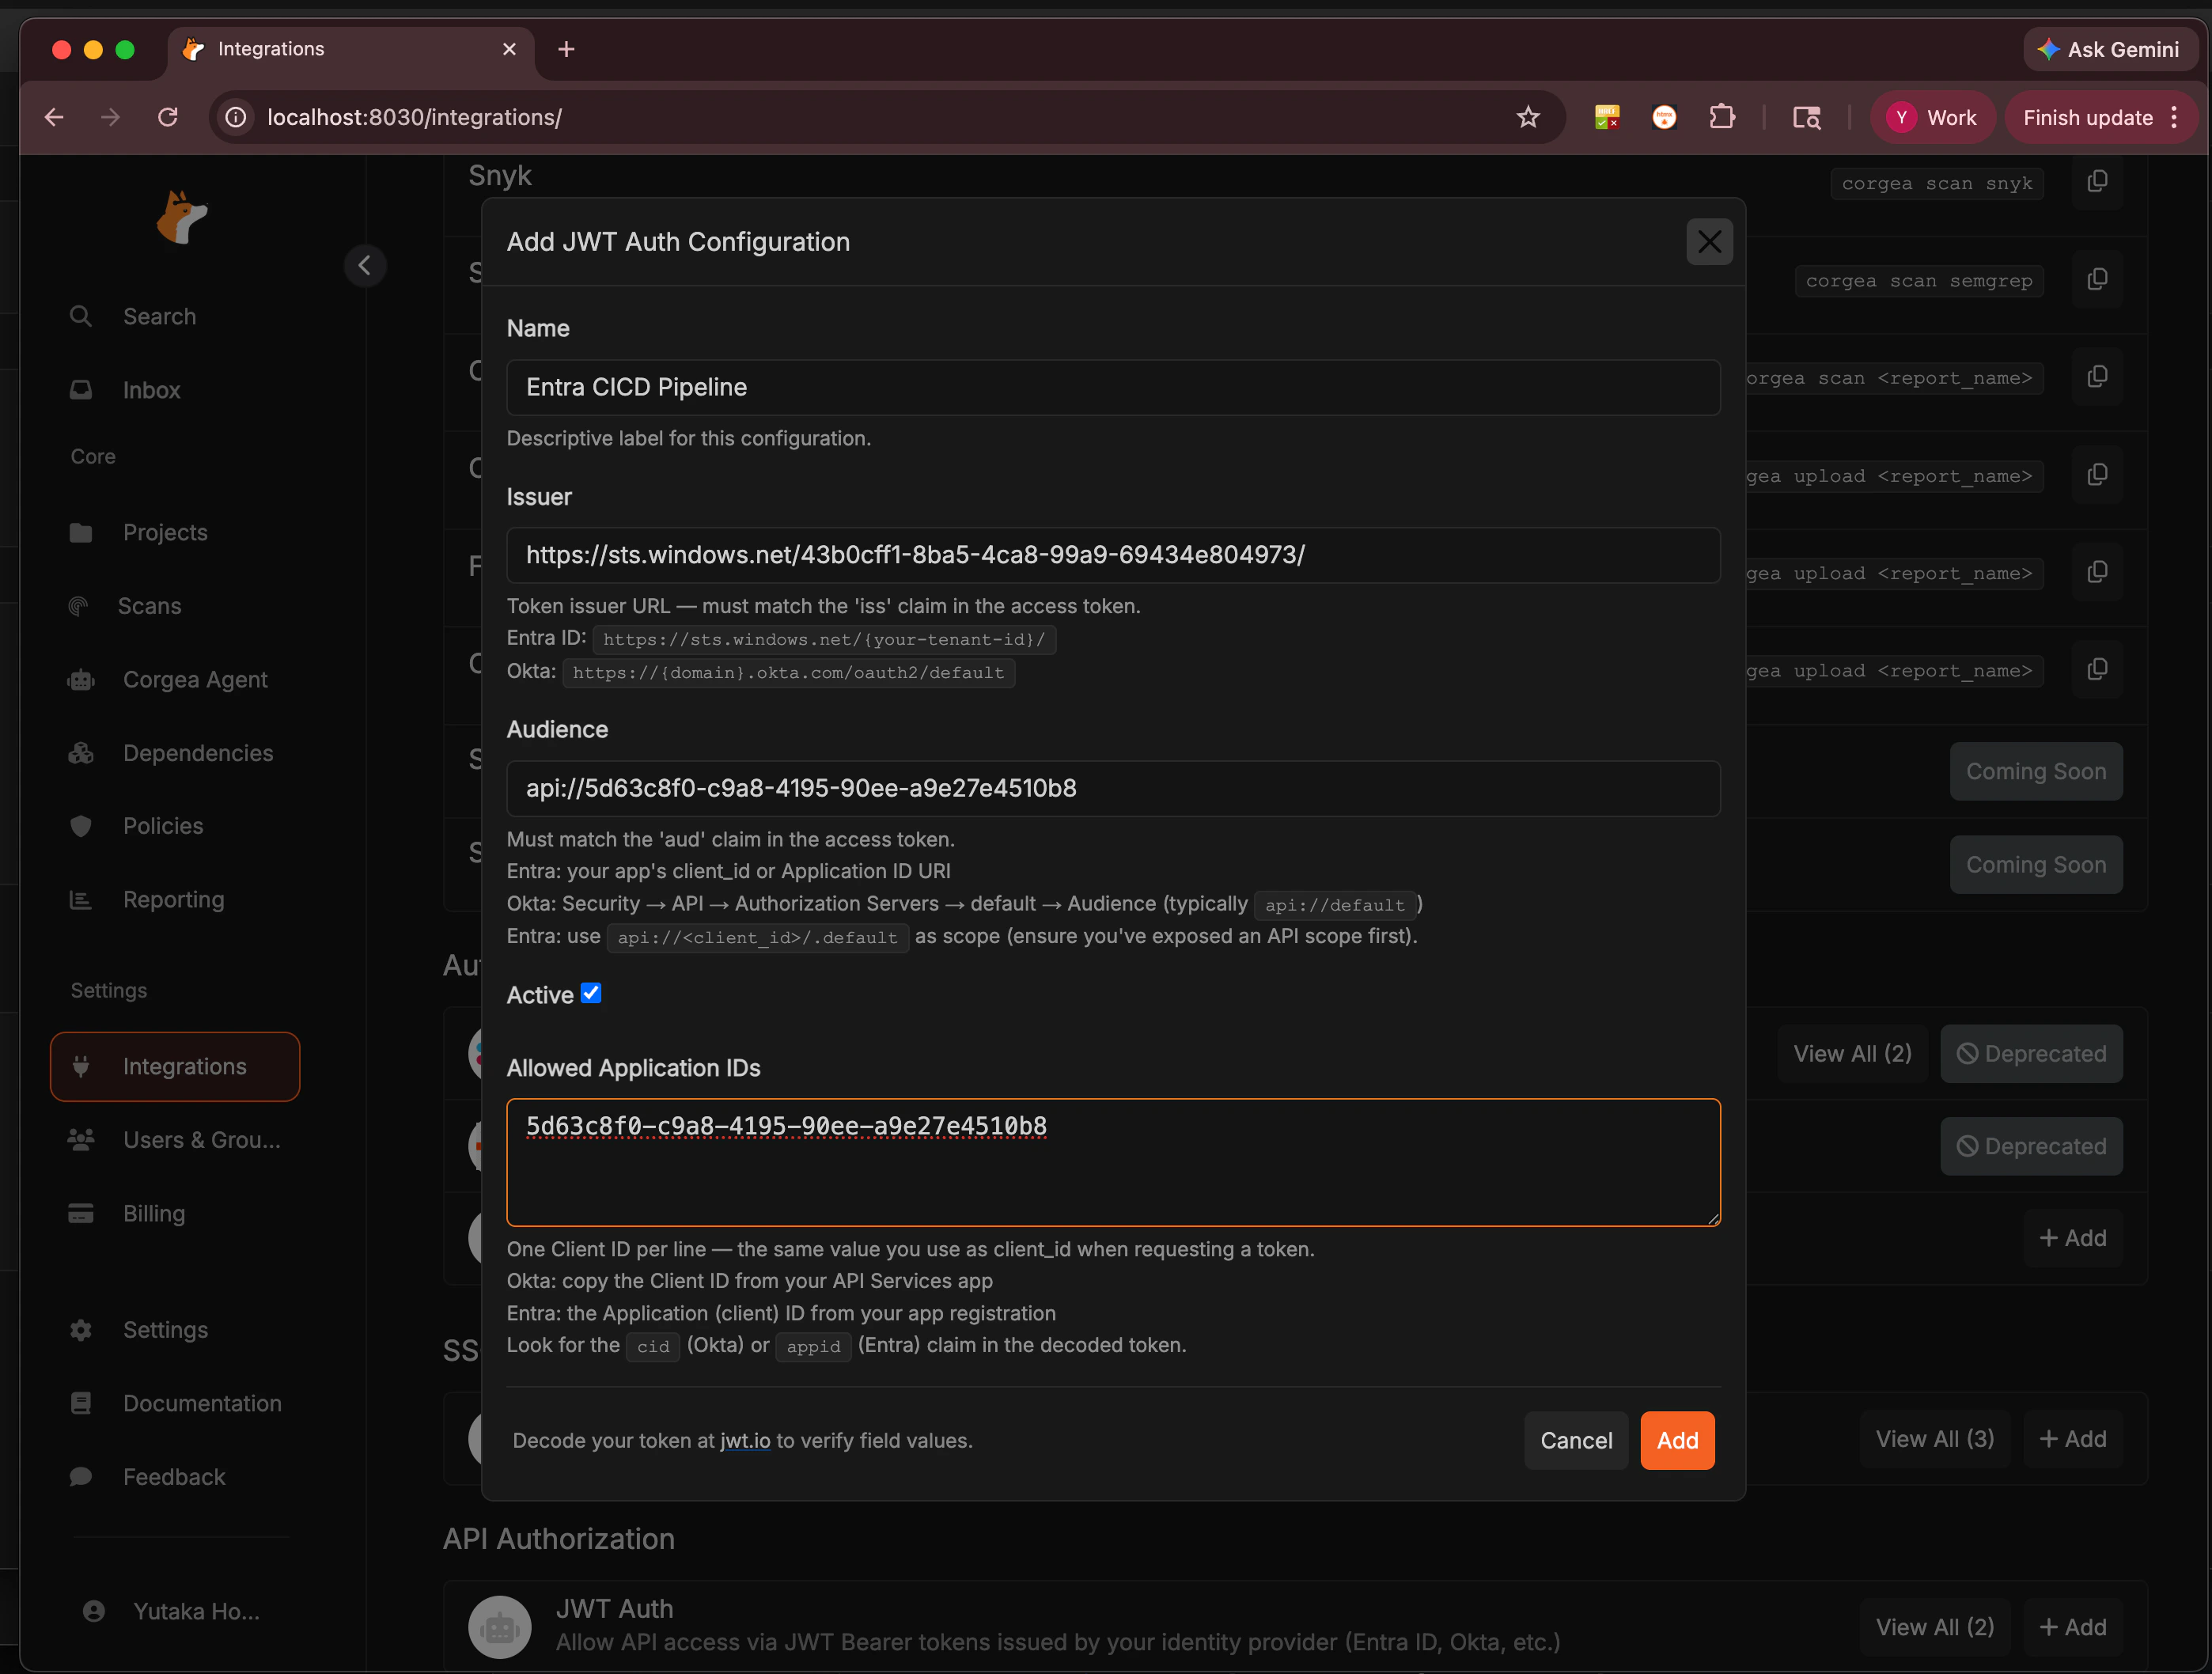Click the Scans sidebar icon
This screenshot has width=2212, height=1674.
pos(81,606)
